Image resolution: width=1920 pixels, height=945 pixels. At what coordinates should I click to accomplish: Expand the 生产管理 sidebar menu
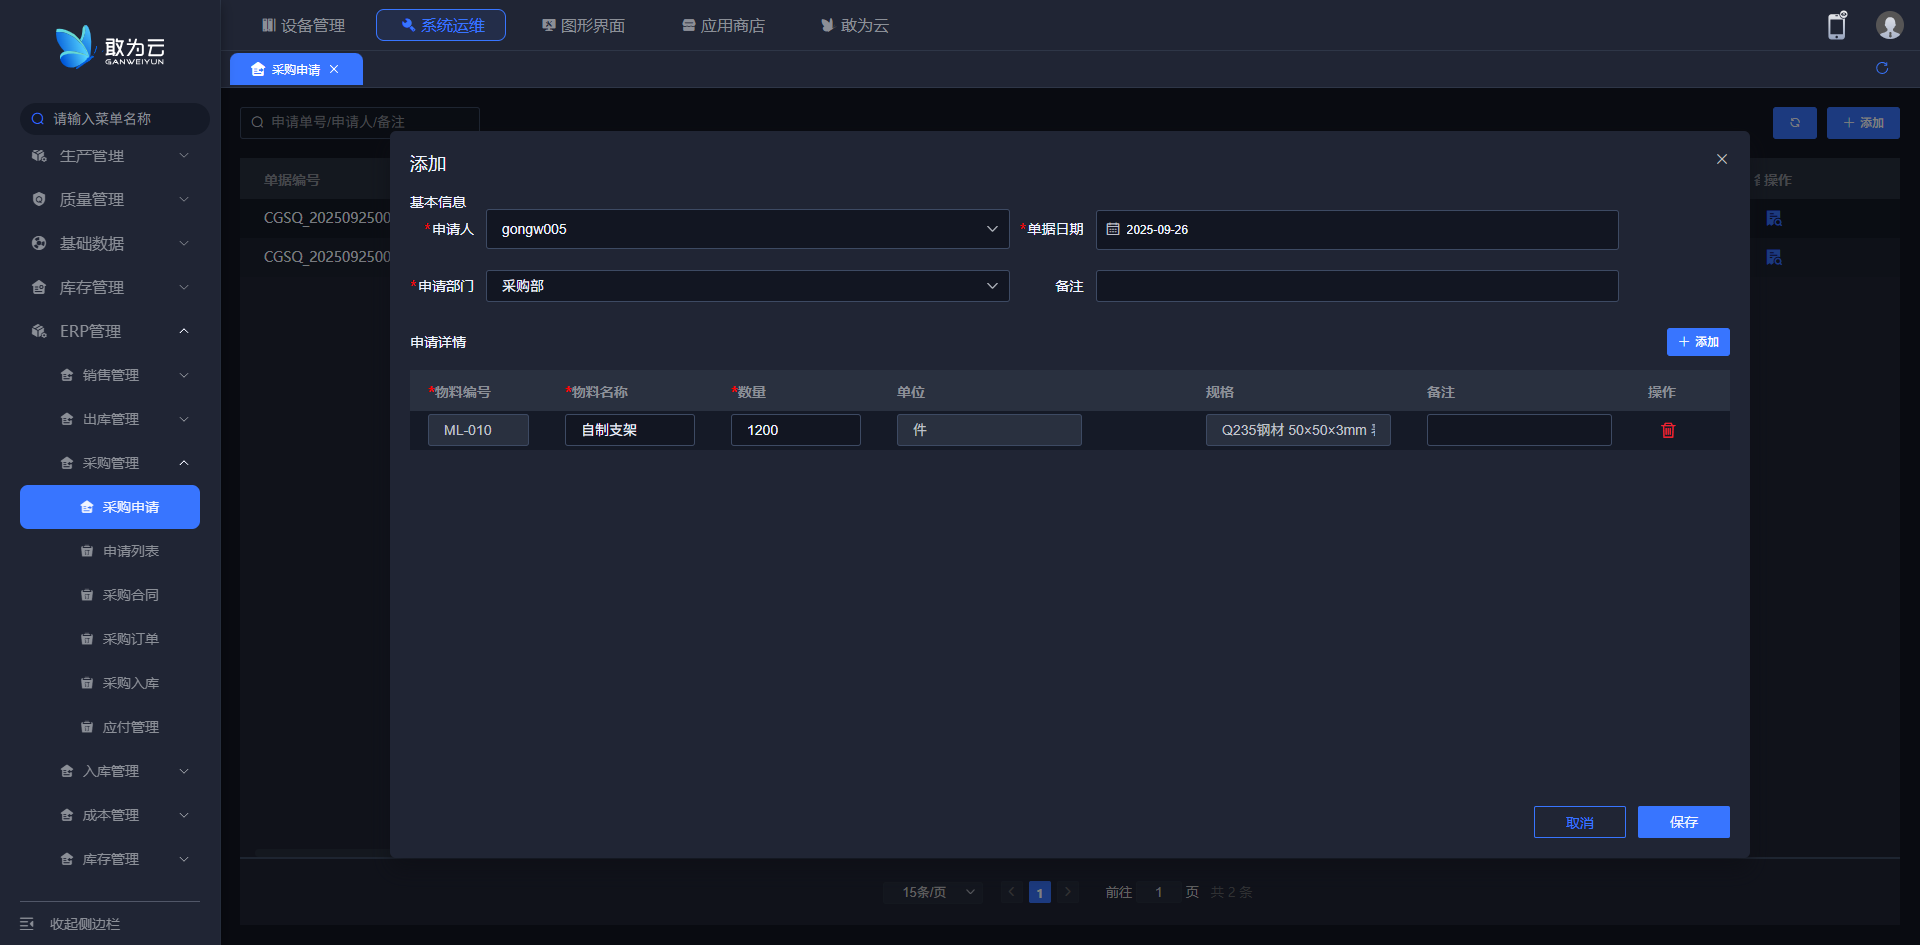pos(110,156)
